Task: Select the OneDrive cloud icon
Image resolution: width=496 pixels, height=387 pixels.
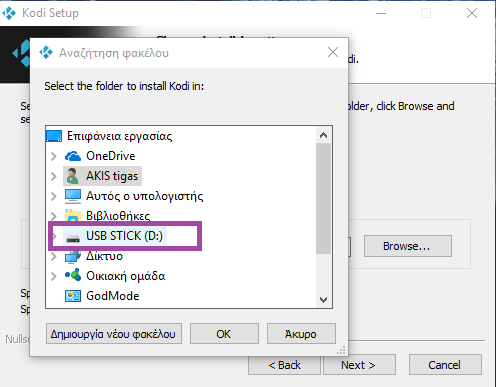Action: click(x=73, y=156)
